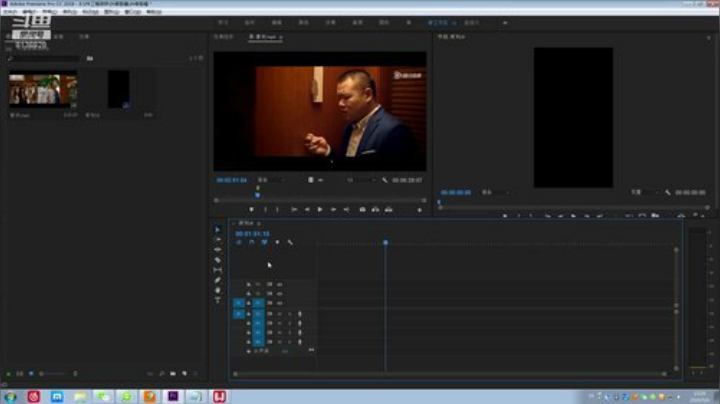Step back one frame in Source monitor
Viewport: 720px width, 404px height.
[307, 209]
